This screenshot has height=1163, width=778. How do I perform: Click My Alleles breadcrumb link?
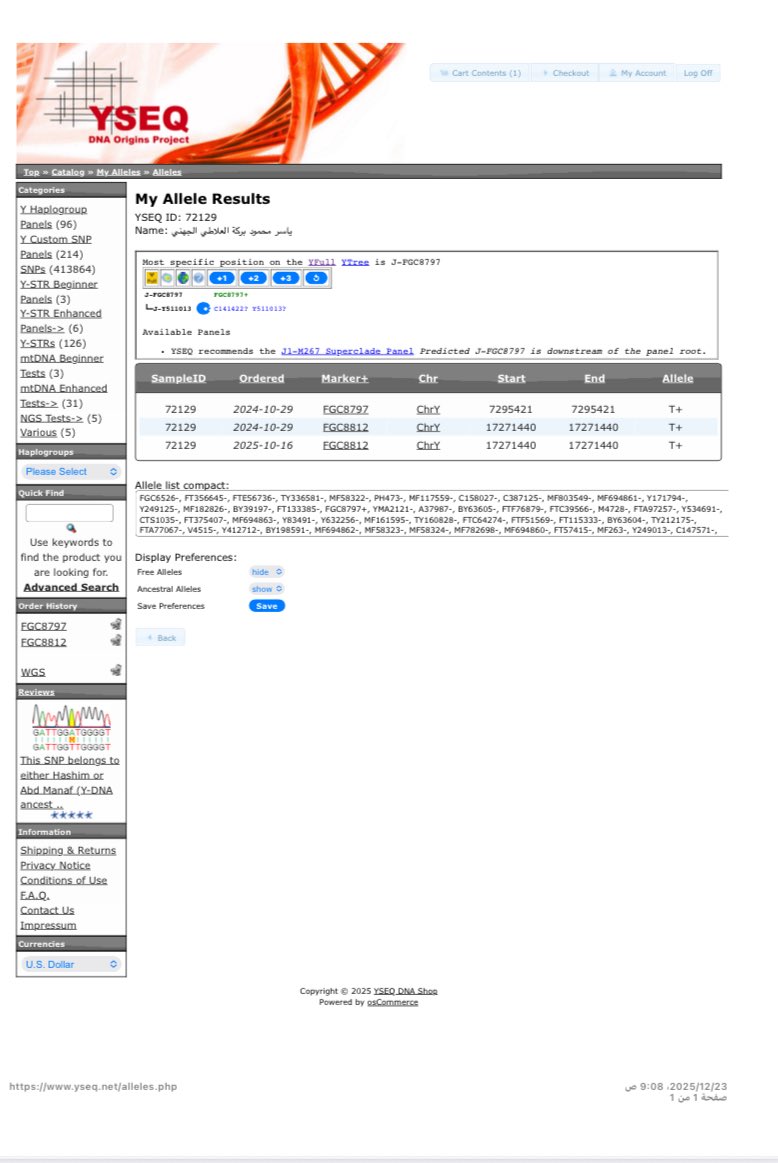(x=118, y=172)
